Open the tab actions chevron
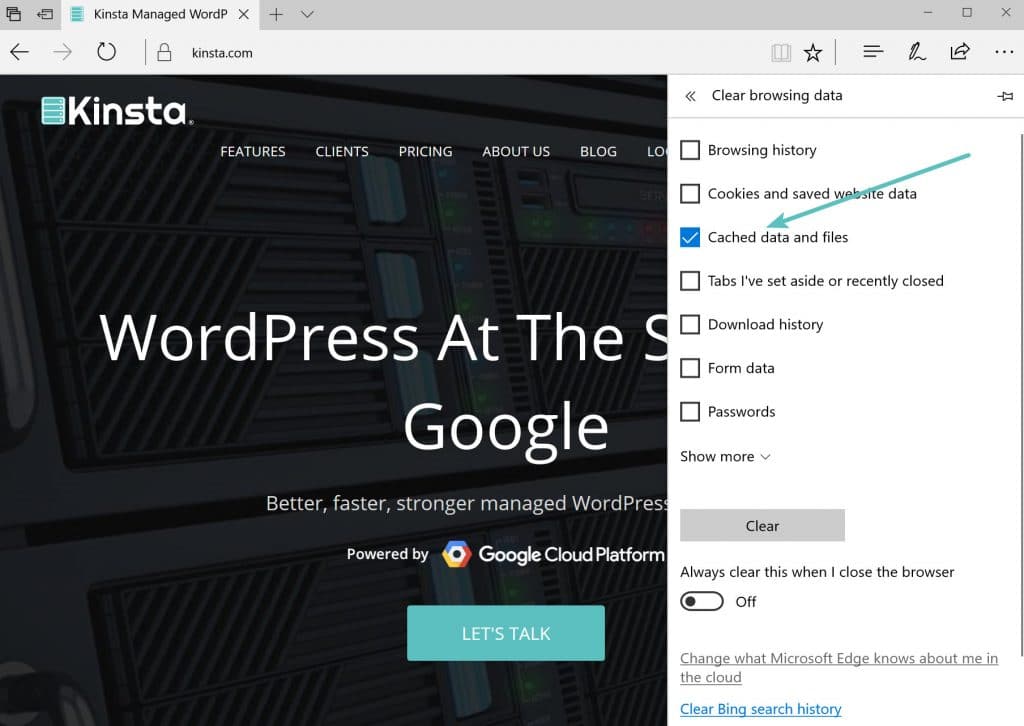1024x726 pixels. 306,14
